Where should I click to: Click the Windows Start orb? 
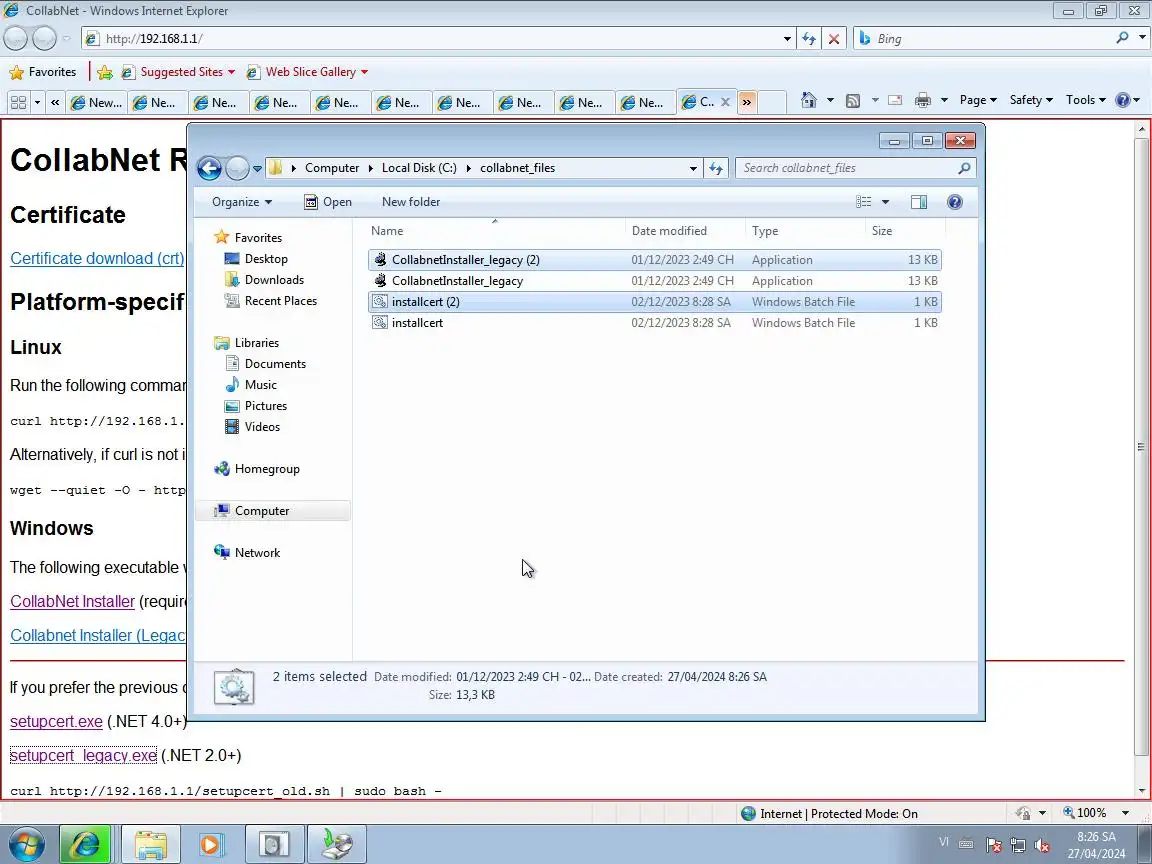[x=26, y=844]
